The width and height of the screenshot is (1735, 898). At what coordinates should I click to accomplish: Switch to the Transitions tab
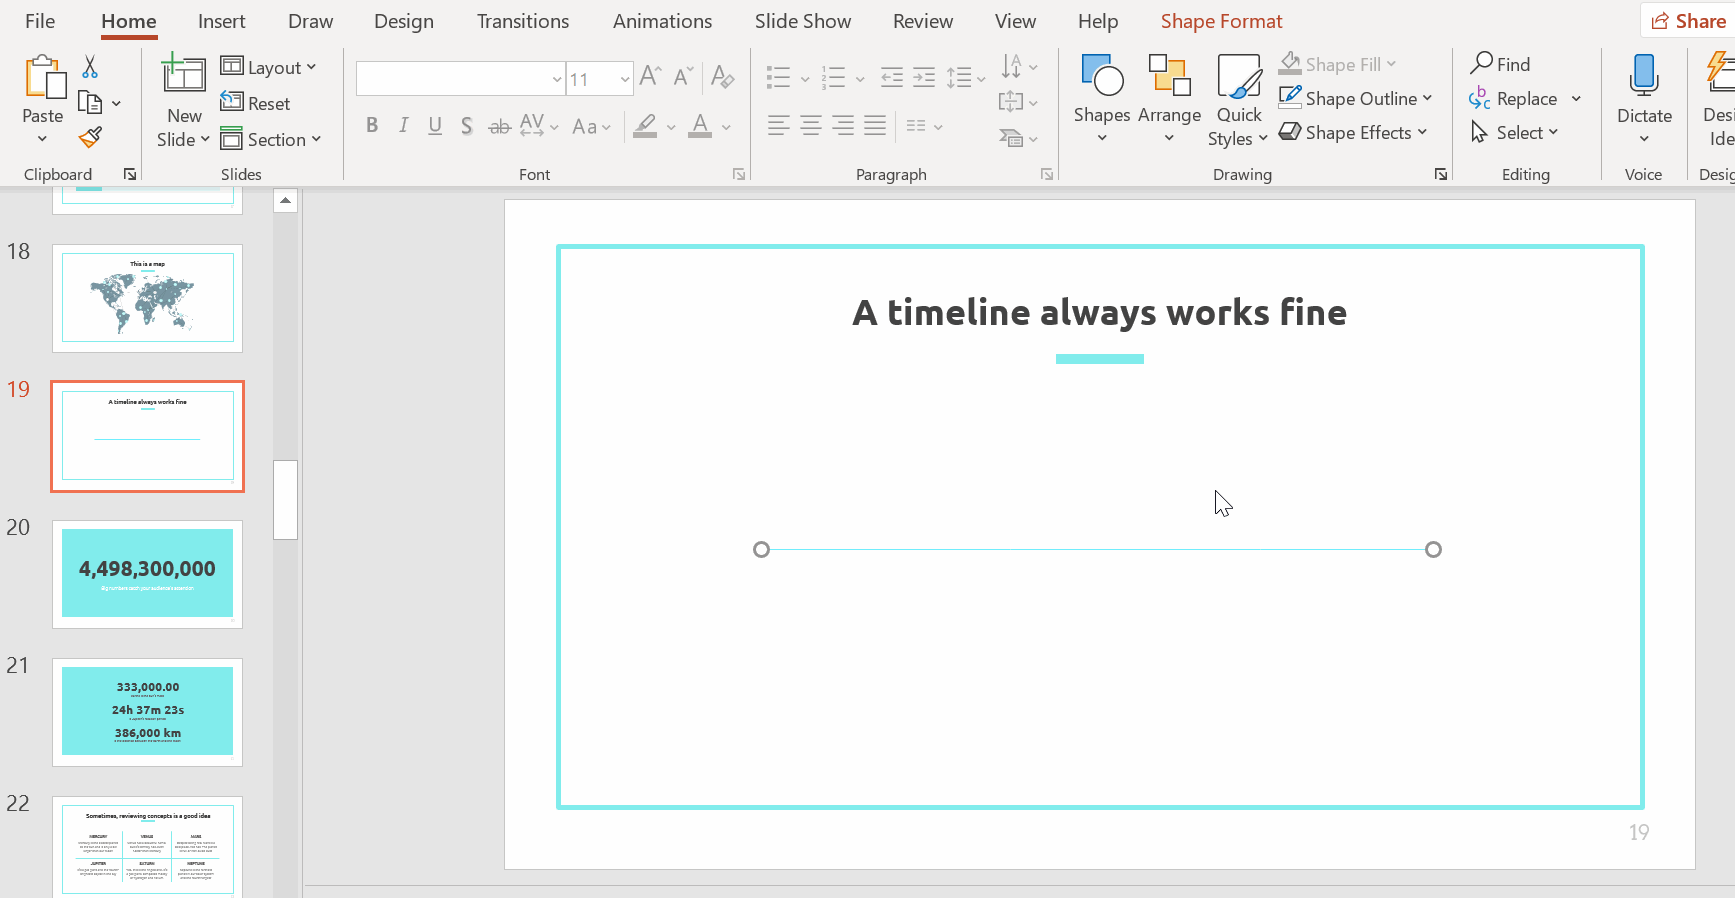[522, 21]
